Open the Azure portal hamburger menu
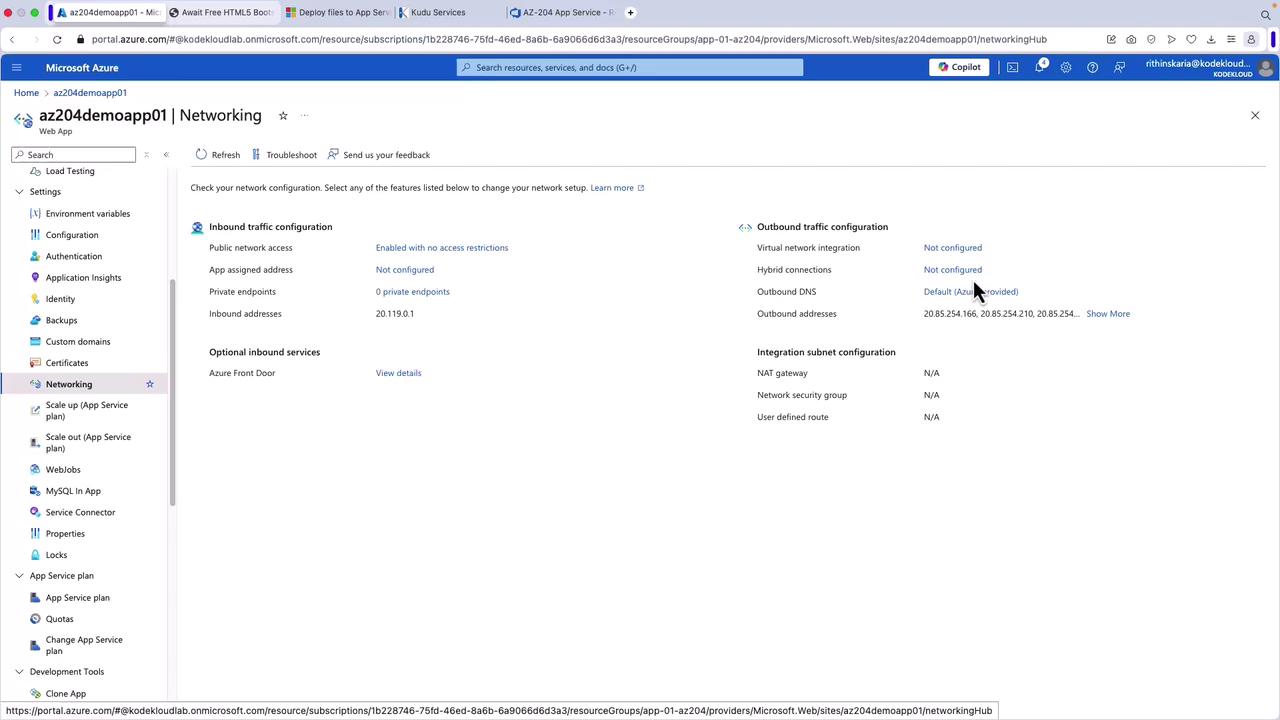1280x720 pixels. [x=16, y=67]
